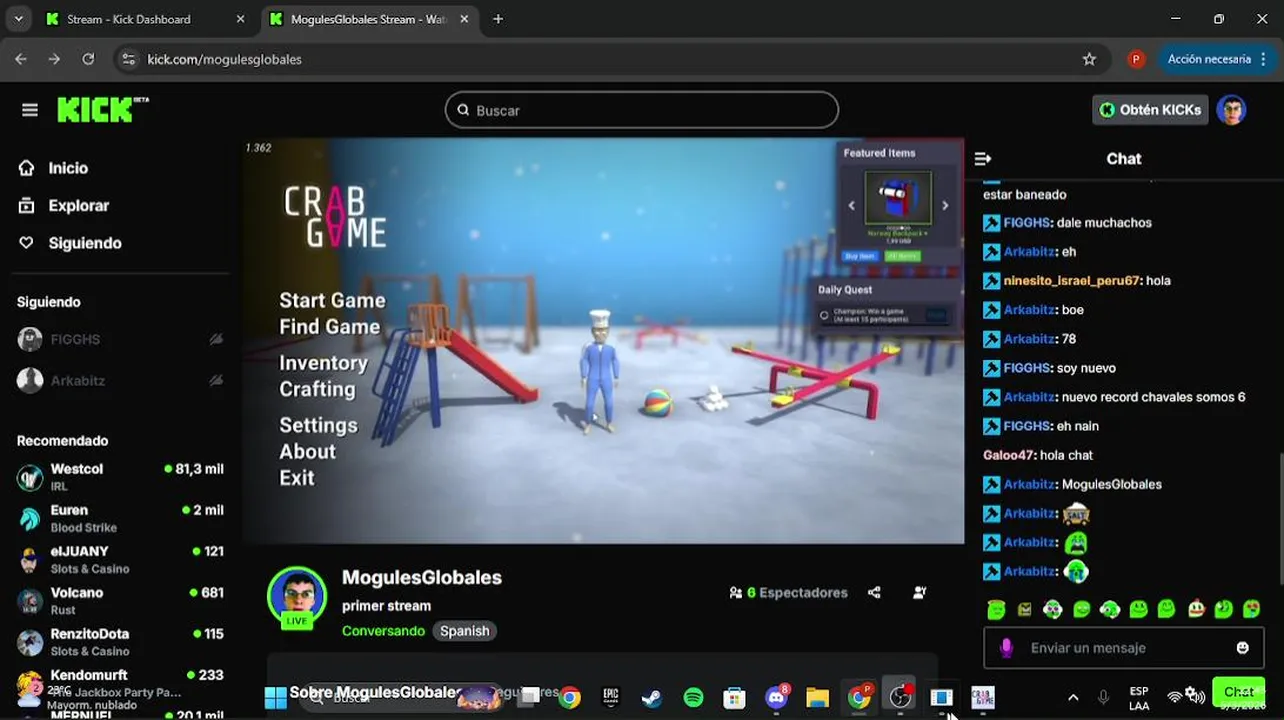Click ninesito_israel_peru67 username in chat

click(x=1071, y=281)
